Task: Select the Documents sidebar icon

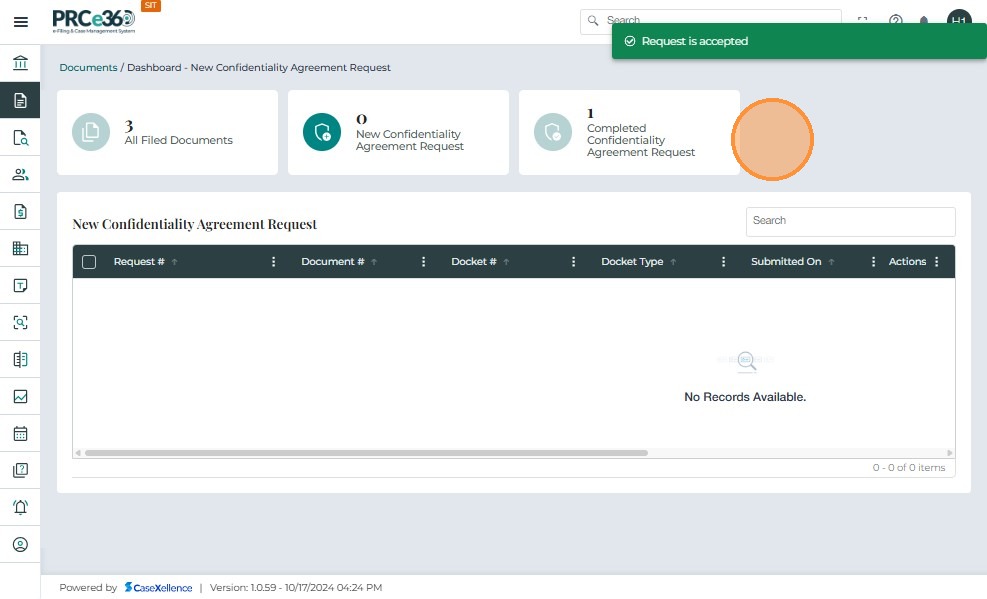Action: pyautogui.click(x=20, y=100)
